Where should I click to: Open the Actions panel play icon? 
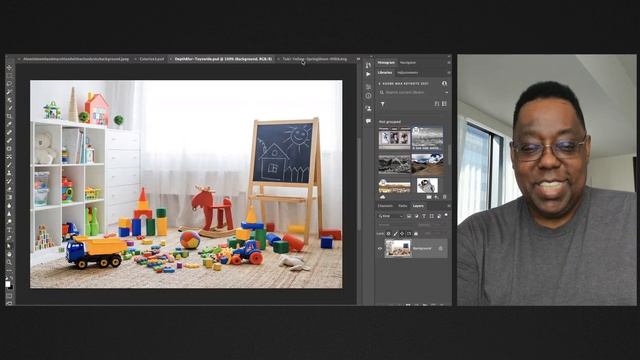(368, 74)
